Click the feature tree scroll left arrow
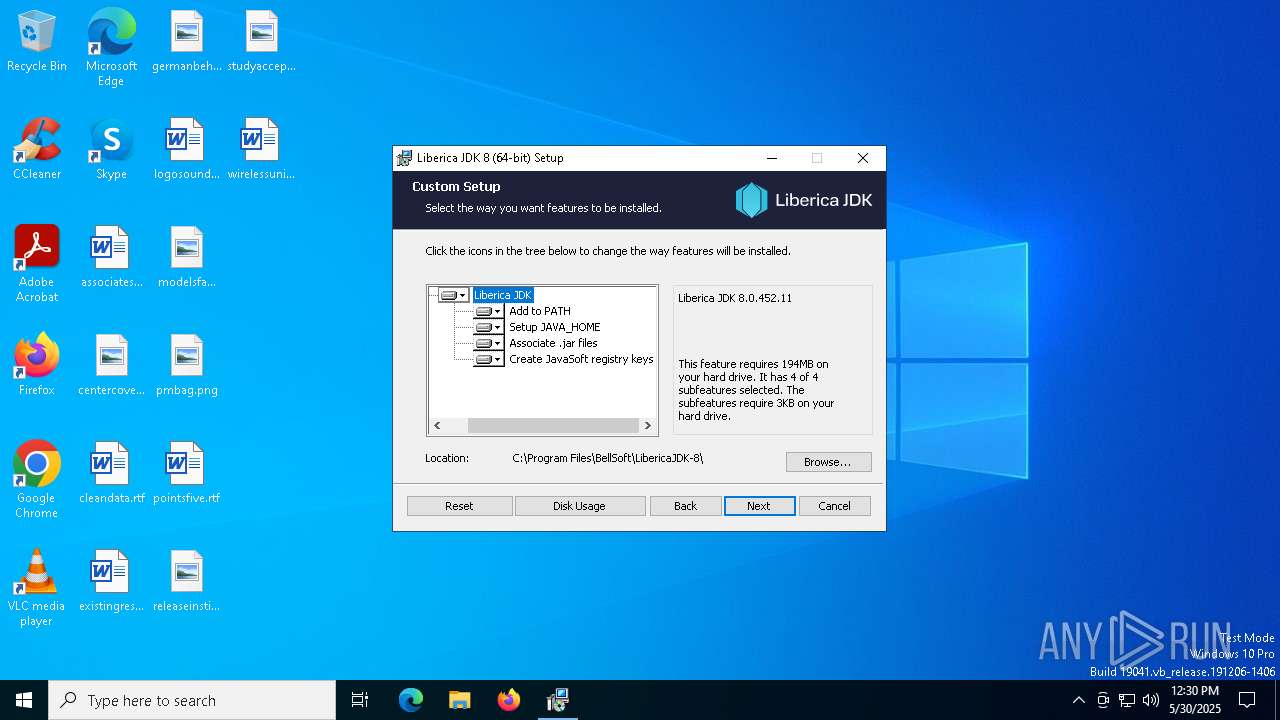Screen dimensions: 1280x720 coord(437,426)
